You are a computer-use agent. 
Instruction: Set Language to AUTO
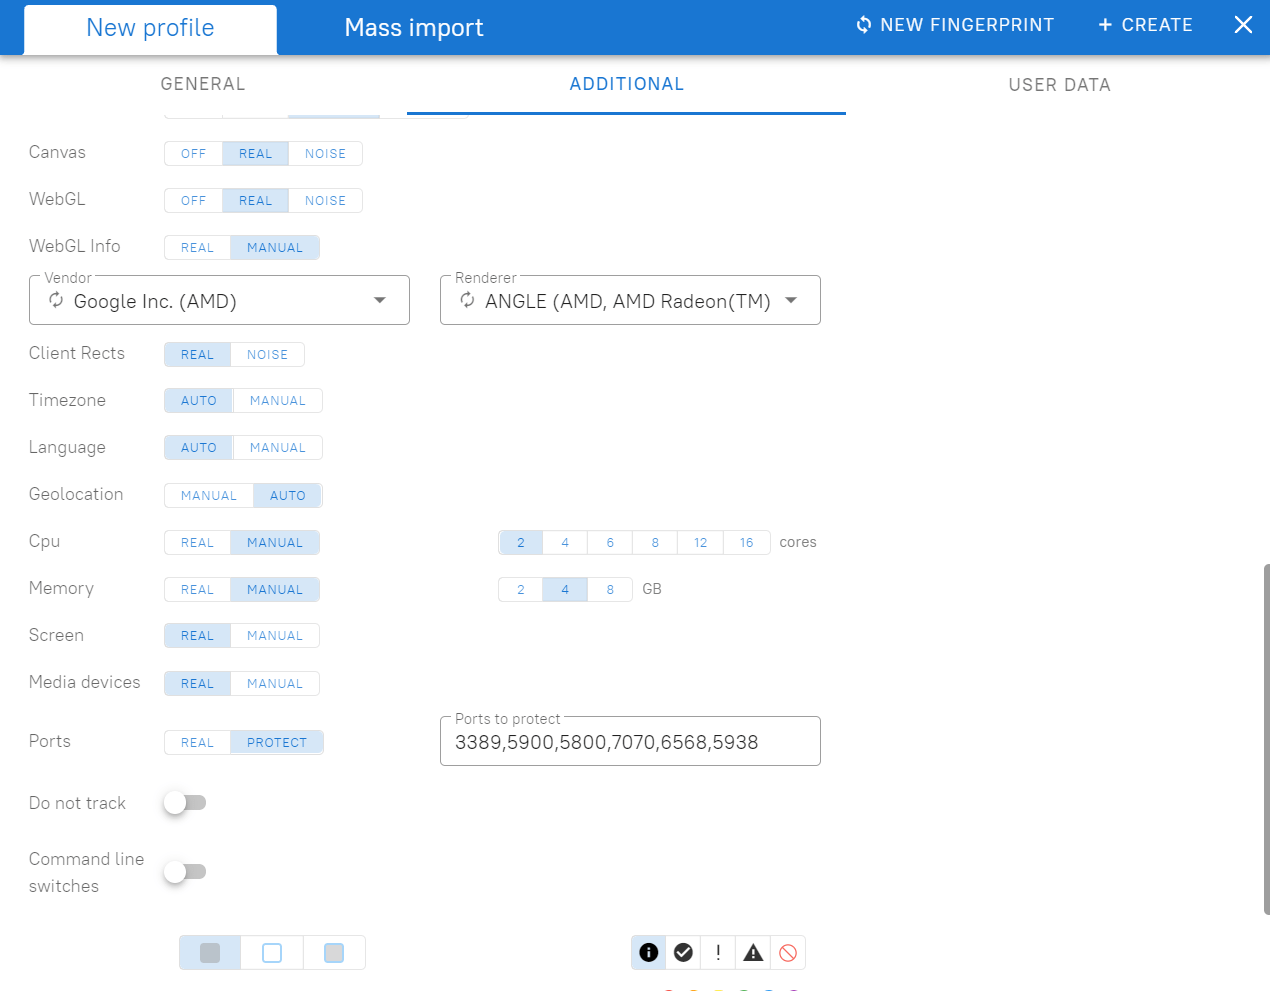coord(198,447)
